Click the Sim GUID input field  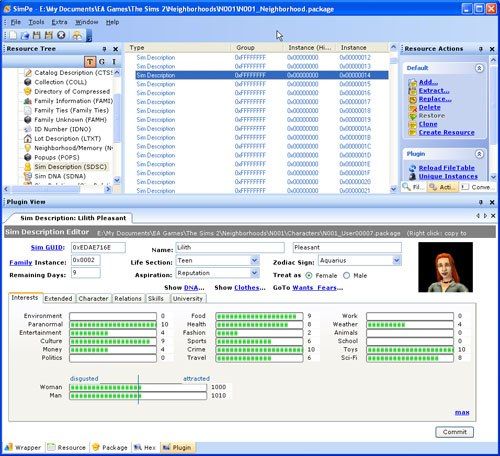[x=98, y=248]
